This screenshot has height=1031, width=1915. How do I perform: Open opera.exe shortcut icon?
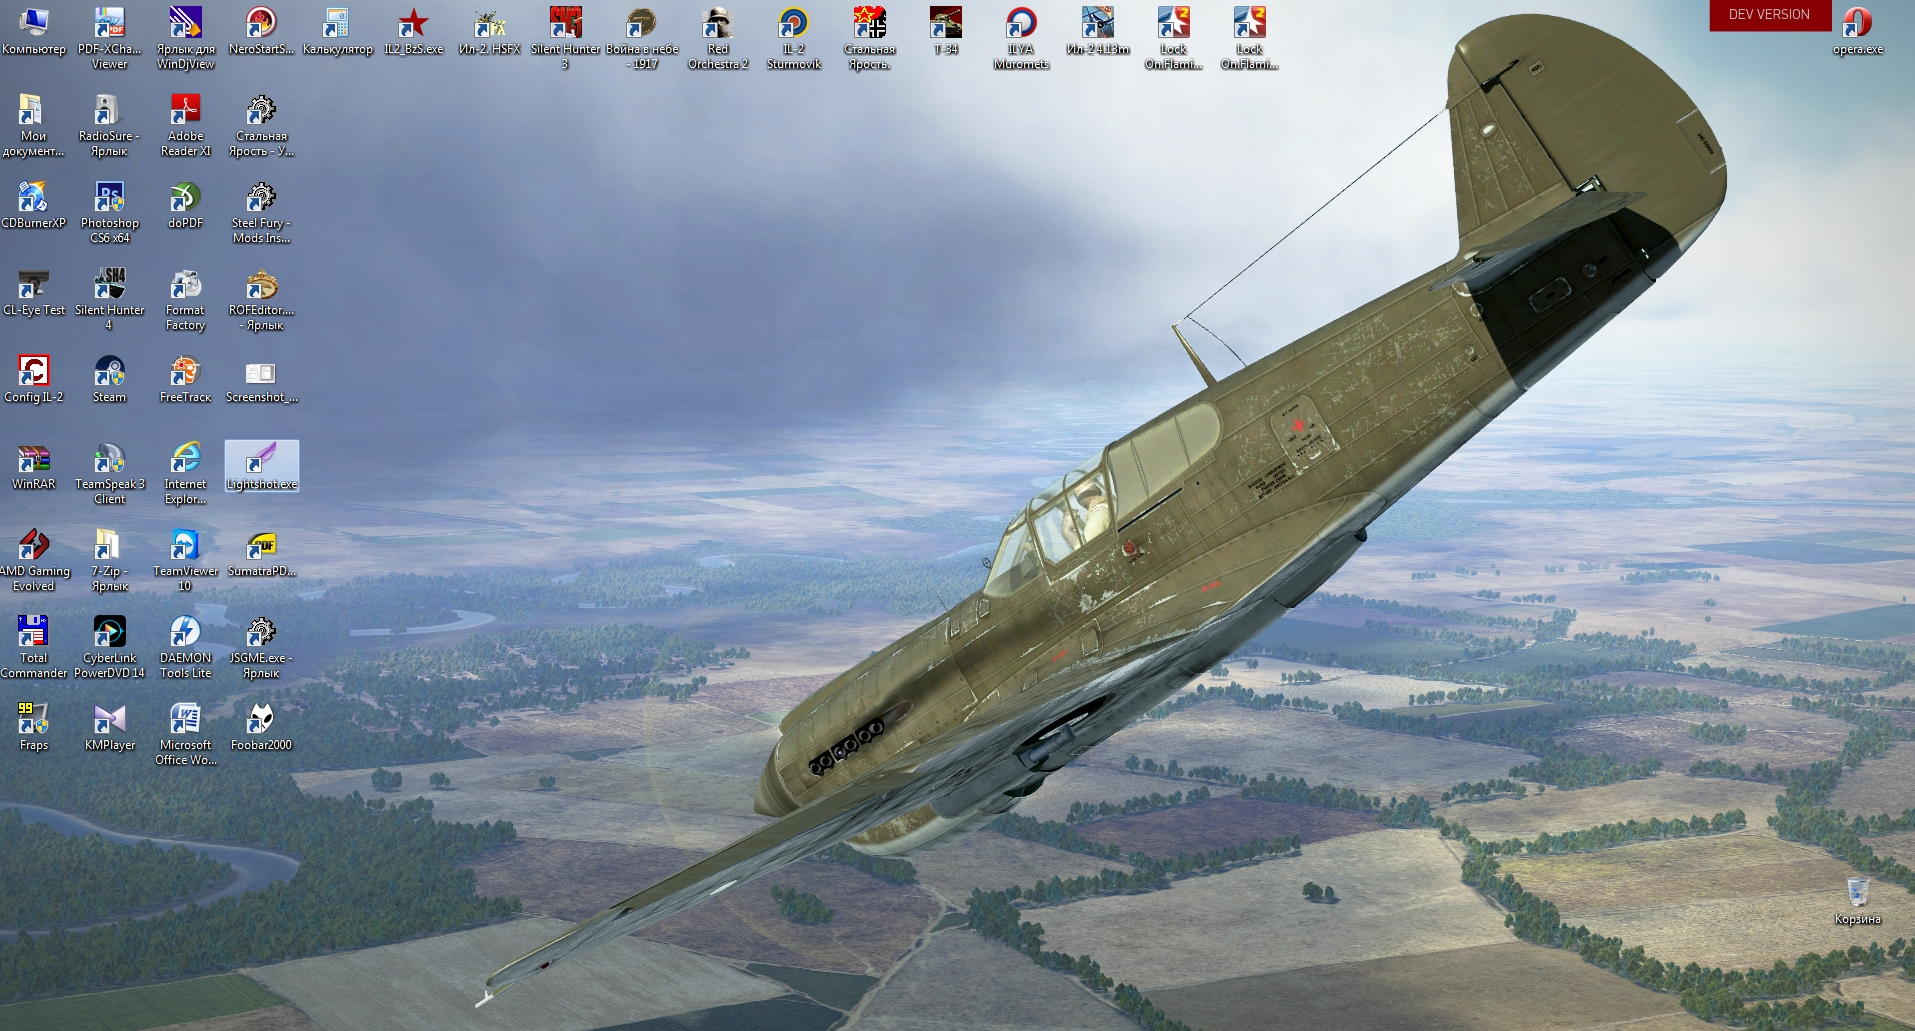[x=1857, y=30]
